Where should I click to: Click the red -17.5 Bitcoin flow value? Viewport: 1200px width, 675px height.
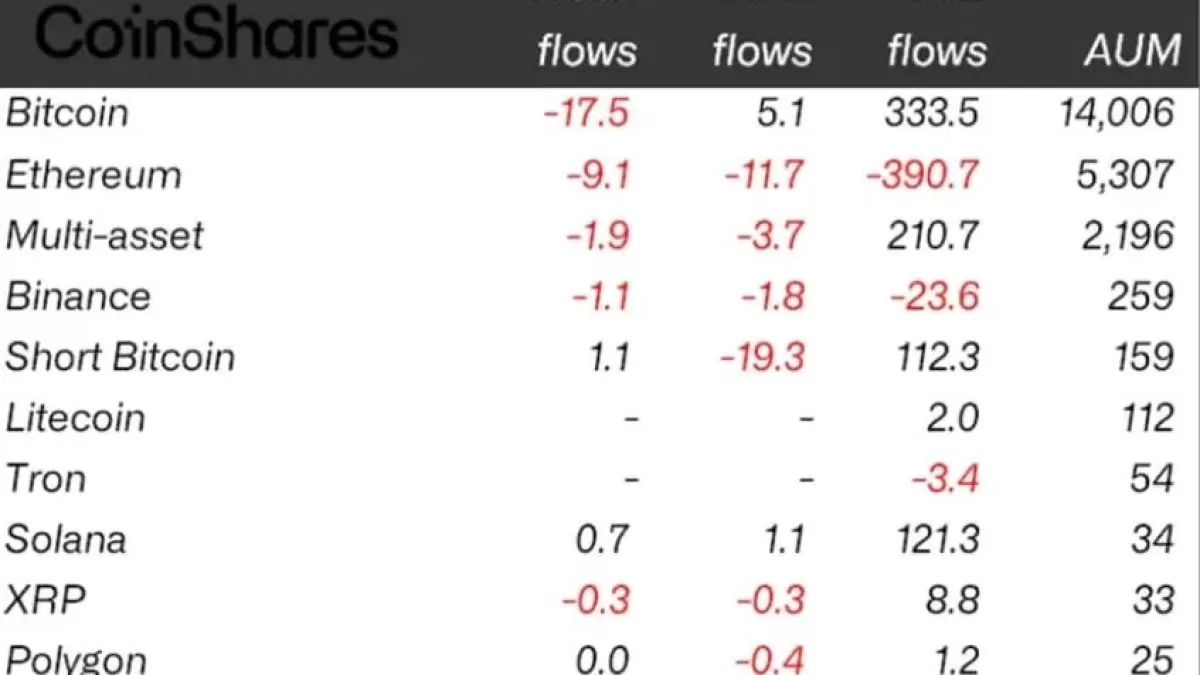(x=586, y=113)
